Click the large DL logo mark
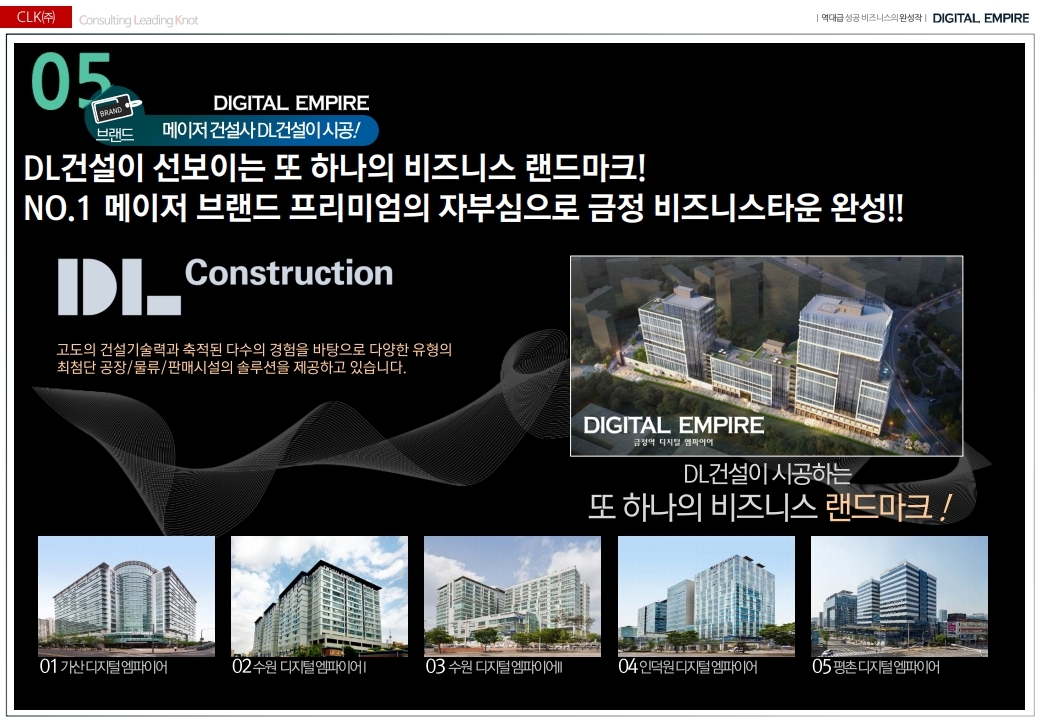This screenshot has height=720, width=1040. point(119,286)
